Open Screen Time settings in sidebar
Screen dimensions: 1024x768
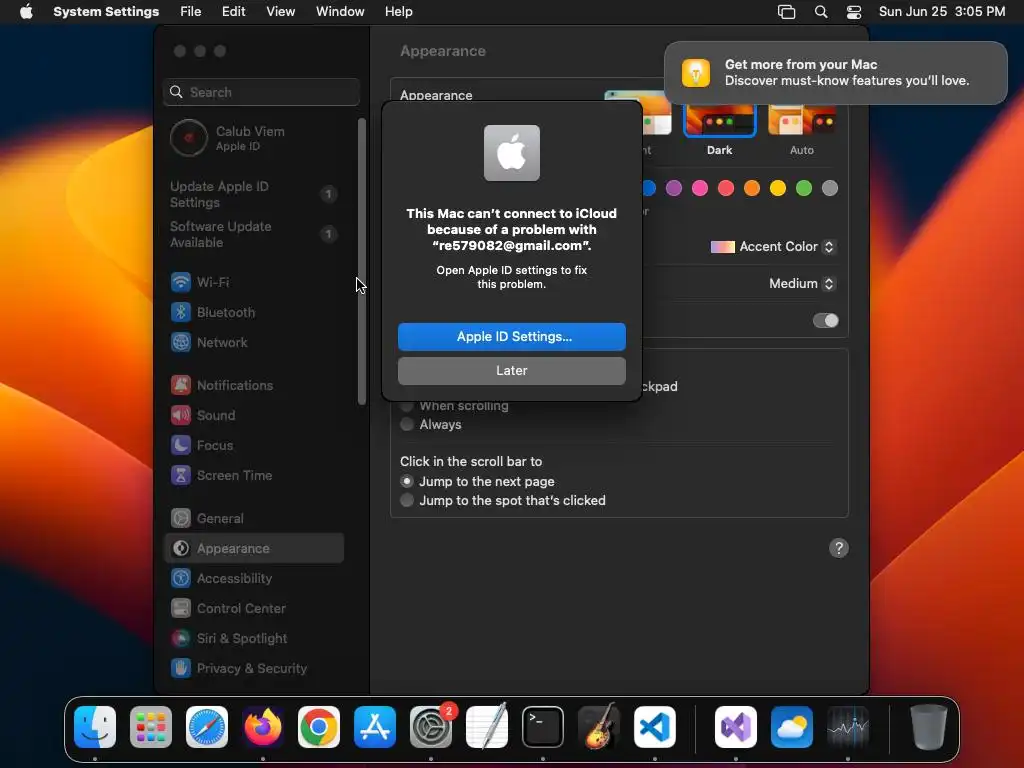254,475
